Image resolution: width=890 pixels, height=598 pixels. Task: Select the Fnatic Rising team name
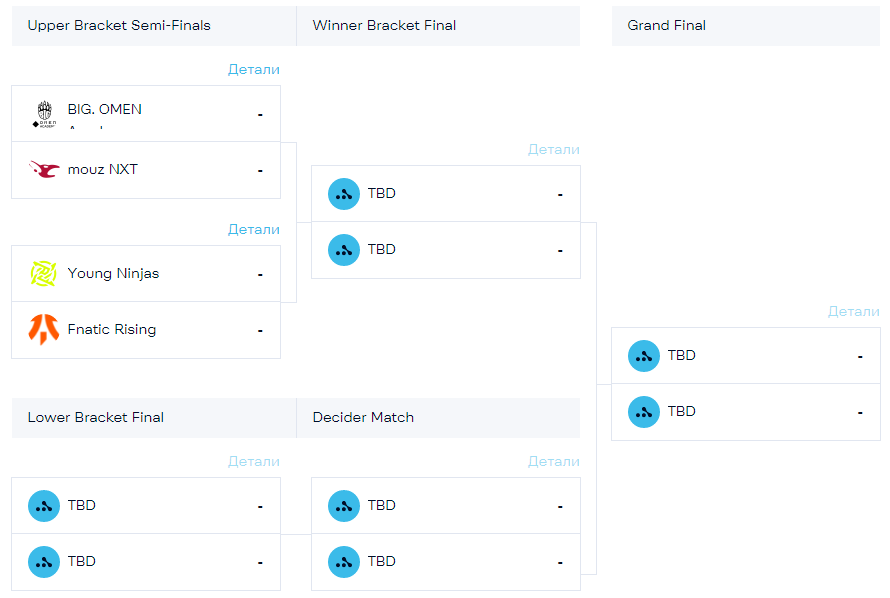point(112,329)
